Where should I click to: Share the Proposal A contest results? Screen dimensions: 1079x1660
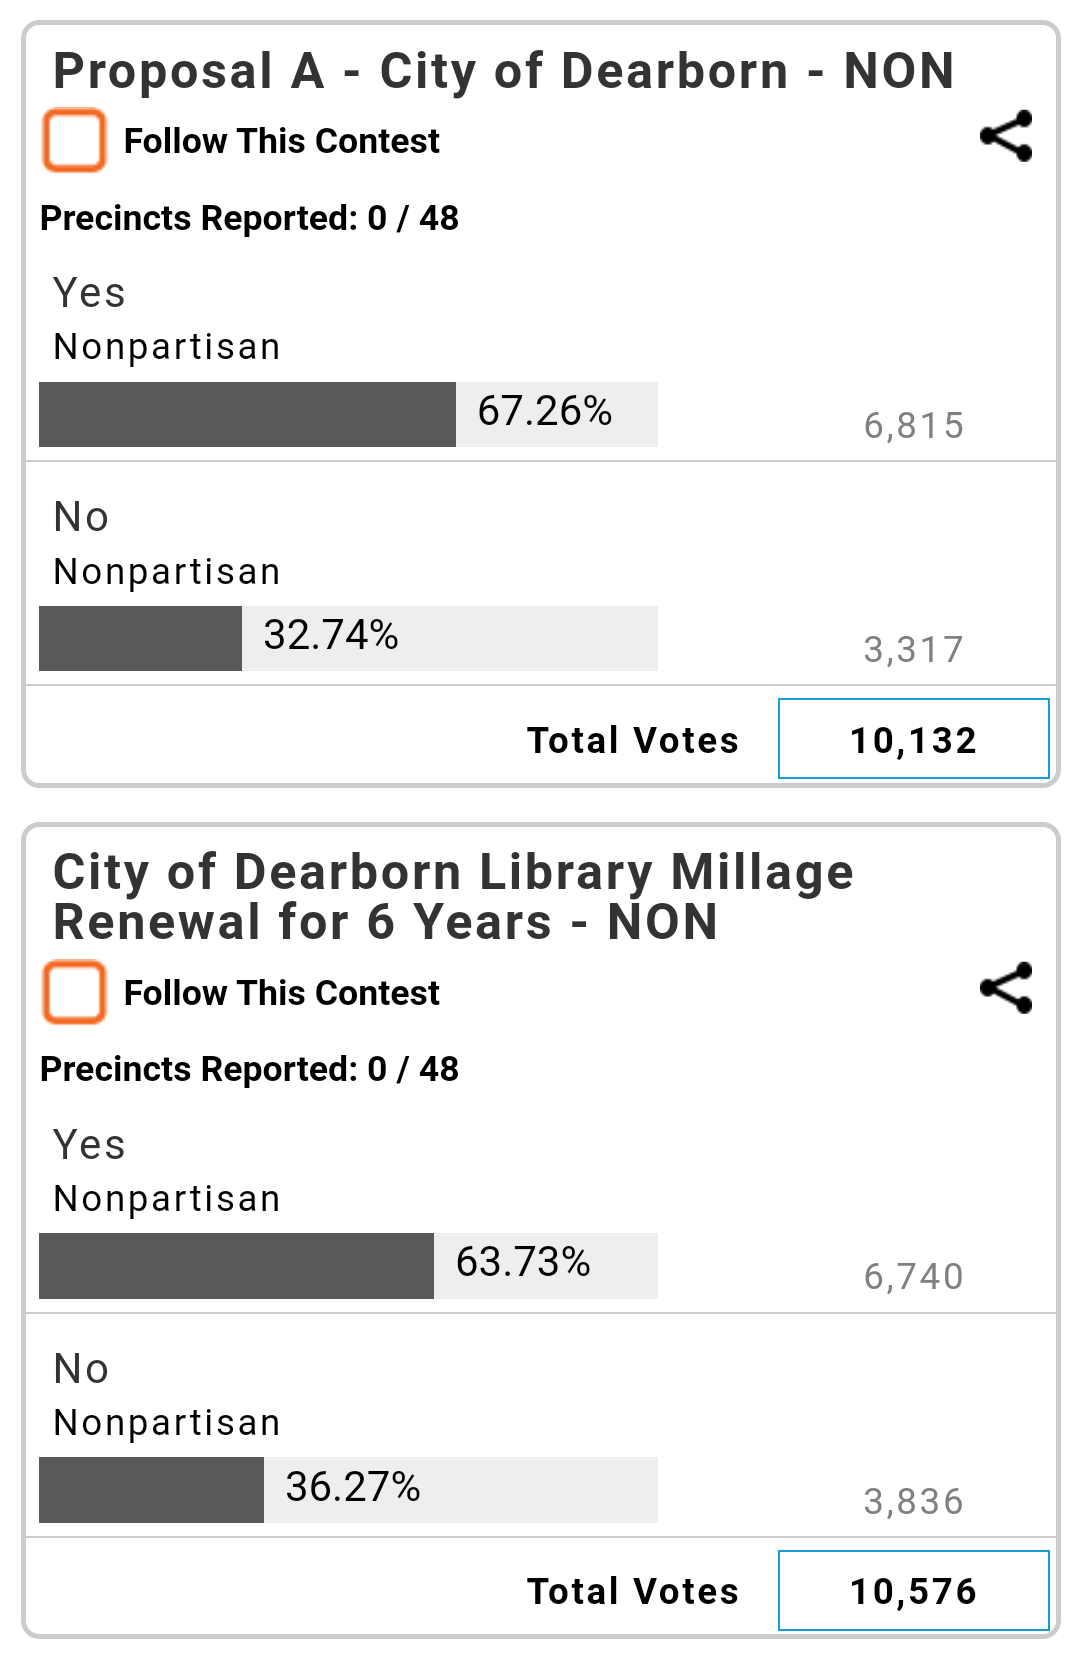(1005, 136)
